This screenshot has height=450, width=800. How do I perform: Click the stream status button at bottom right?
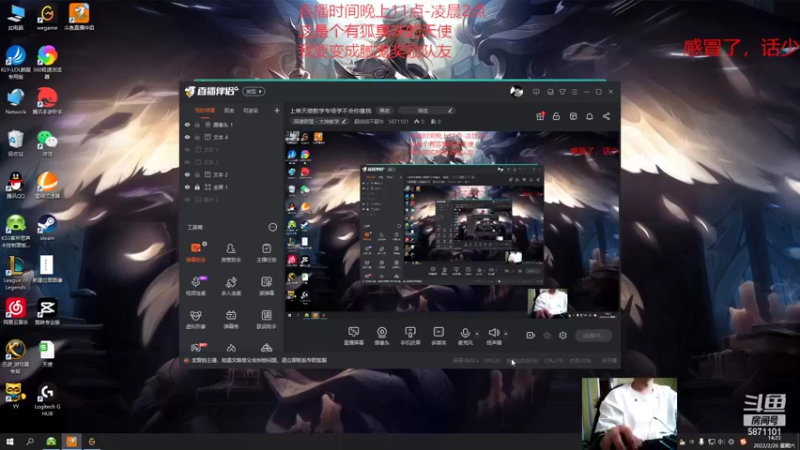(593, 335)
